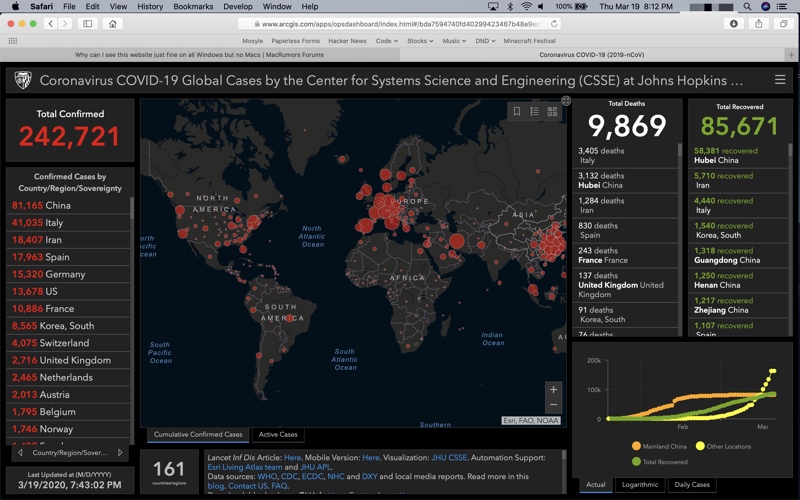Screen dimensions: 800x500
Task: Open the dashboard hamburger menu
Action: [x=780, y=80]
